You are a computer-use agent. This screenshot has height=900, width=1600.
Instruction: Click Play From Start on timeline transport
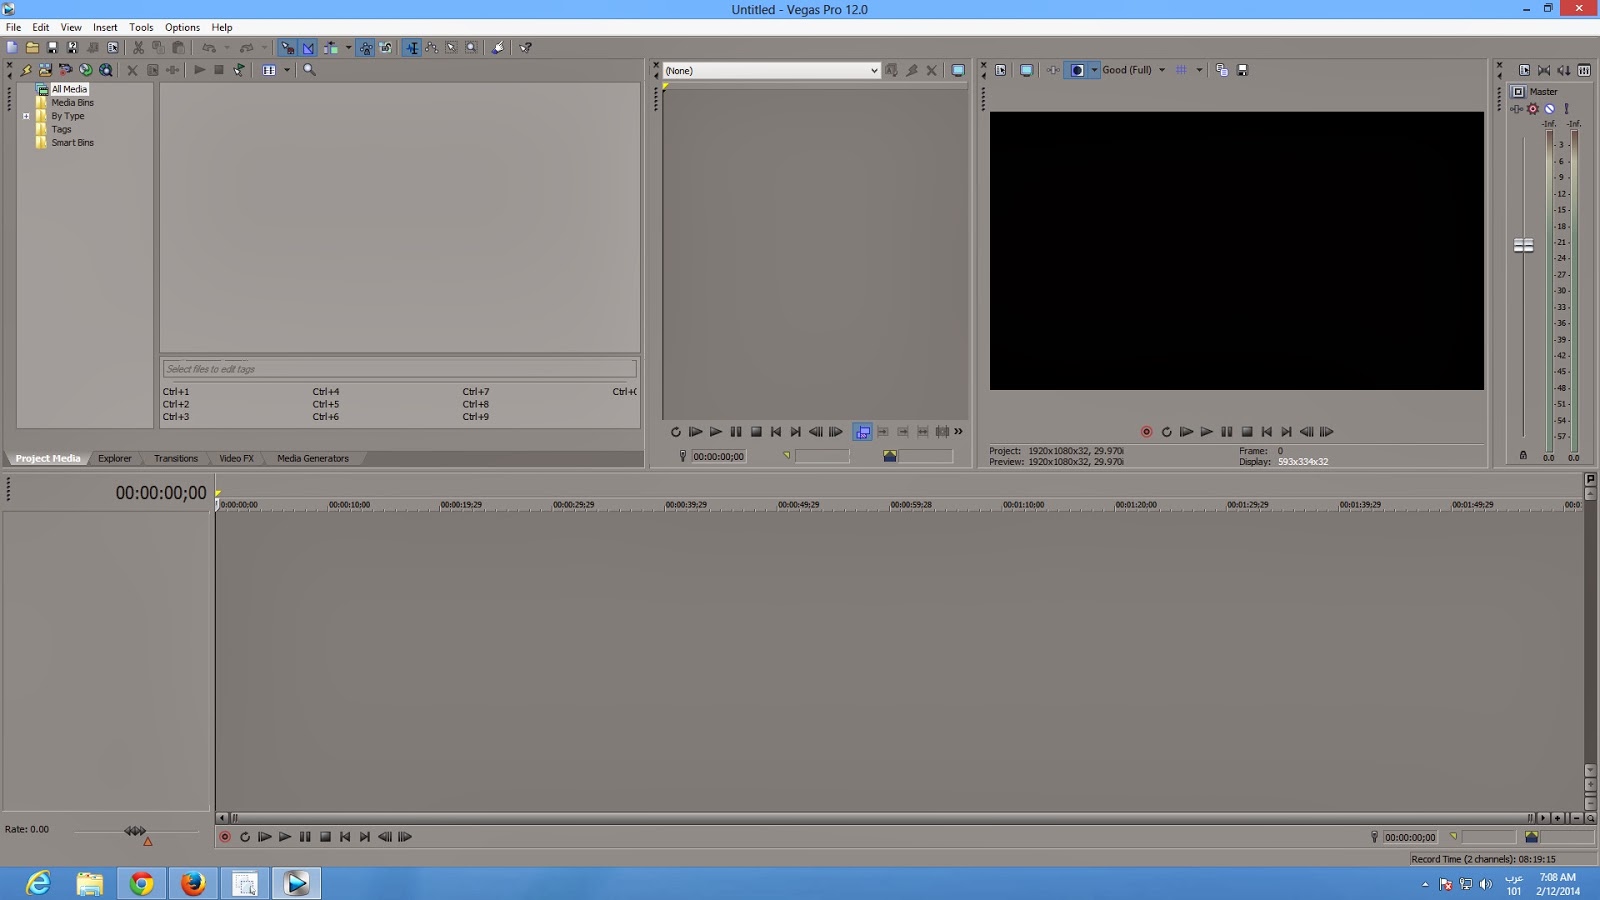point(265,837)
